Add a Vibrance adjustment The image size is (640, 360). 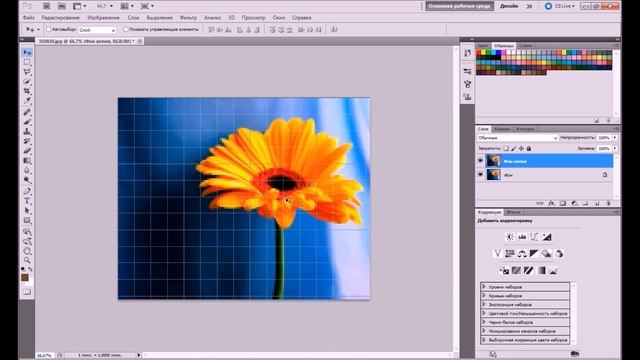[497, 253]
